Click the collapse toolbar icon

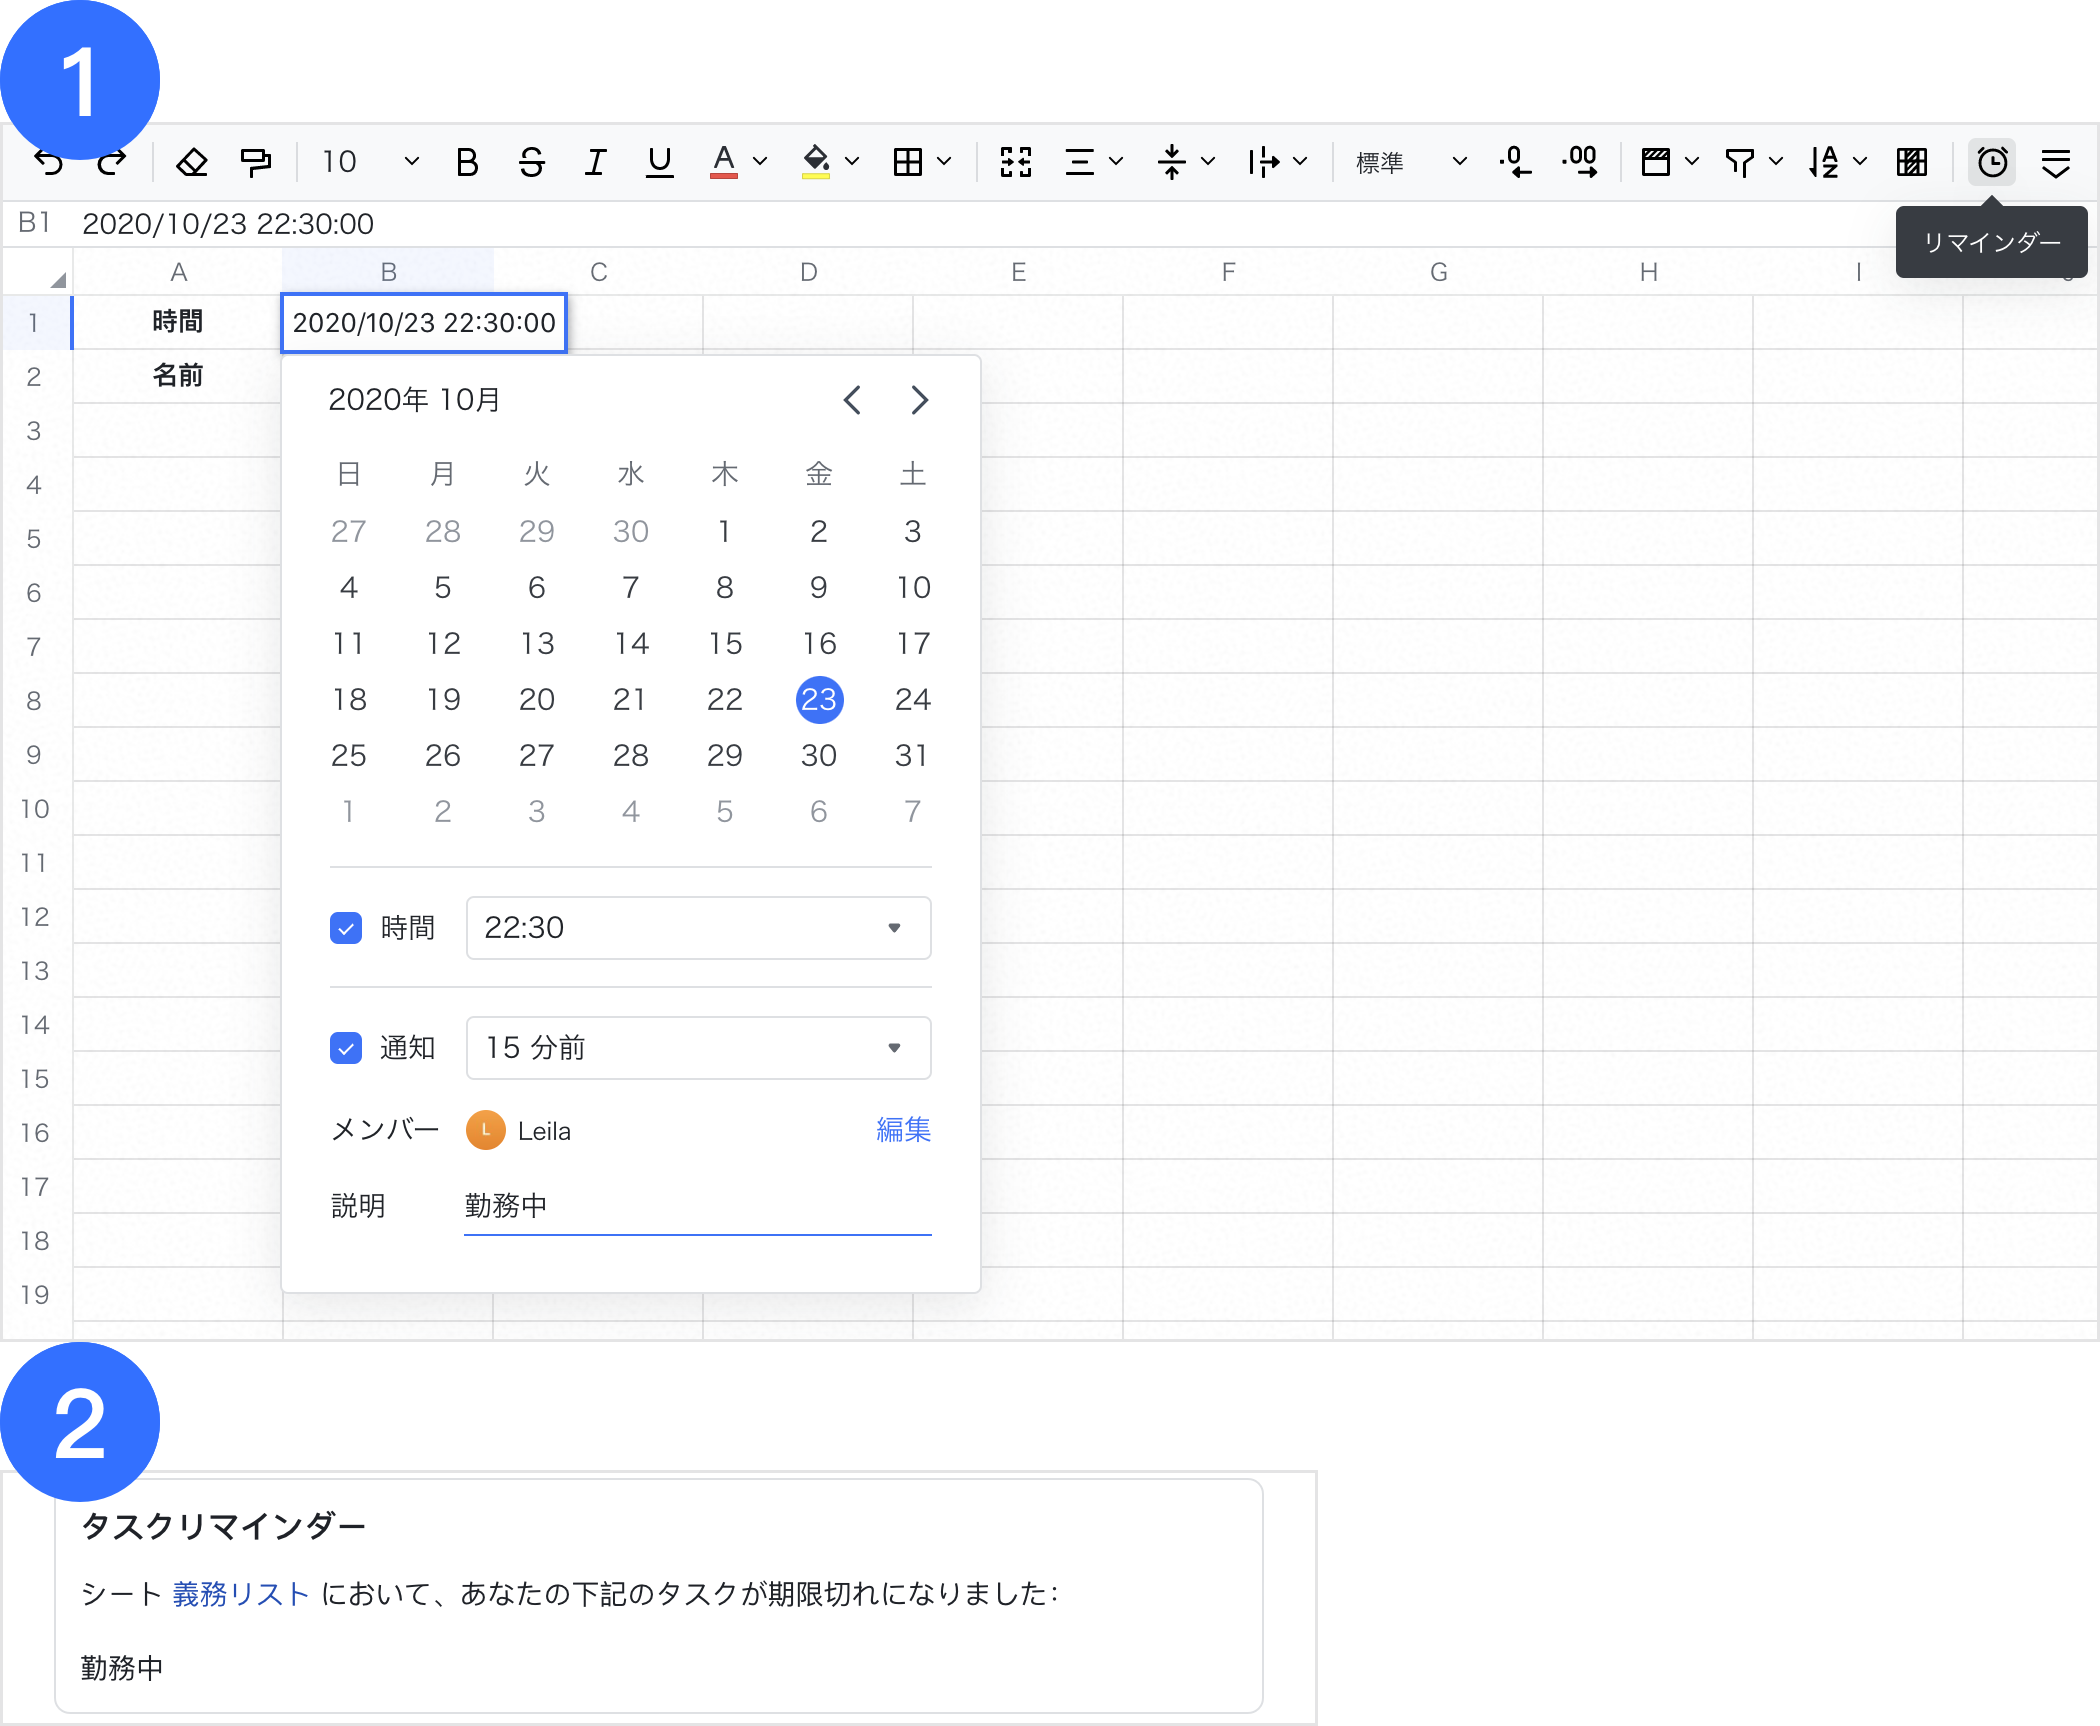pyautogui.click(x=2056, y=162)
